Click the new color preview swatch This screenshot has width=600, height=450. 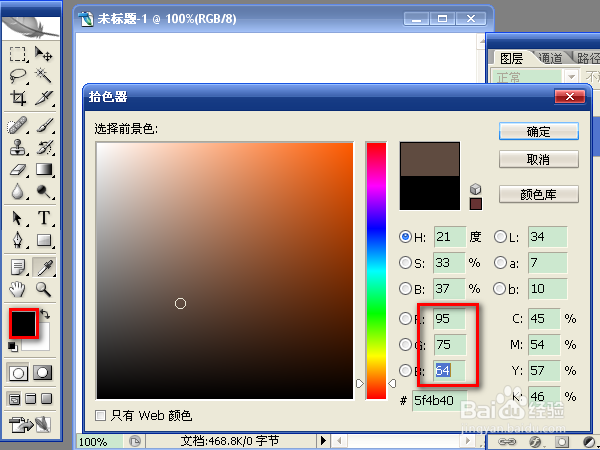point(430,159)
